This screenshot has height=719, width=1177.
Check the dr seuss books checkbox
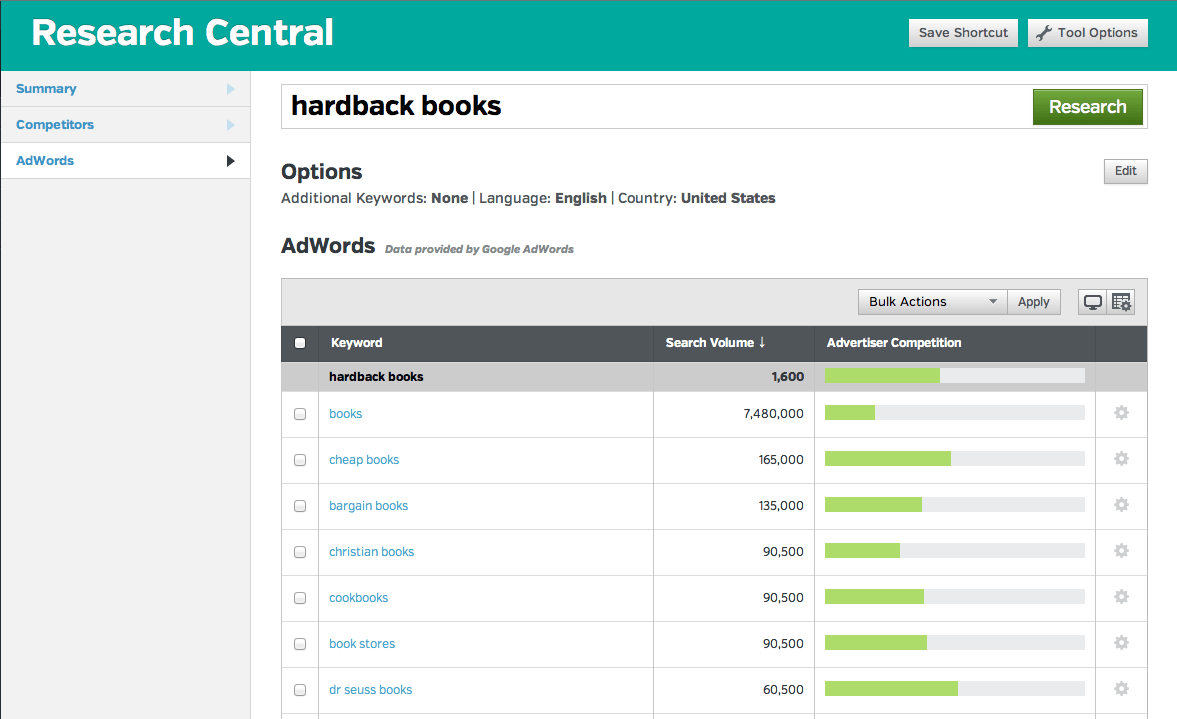click(x=300, y=690)
